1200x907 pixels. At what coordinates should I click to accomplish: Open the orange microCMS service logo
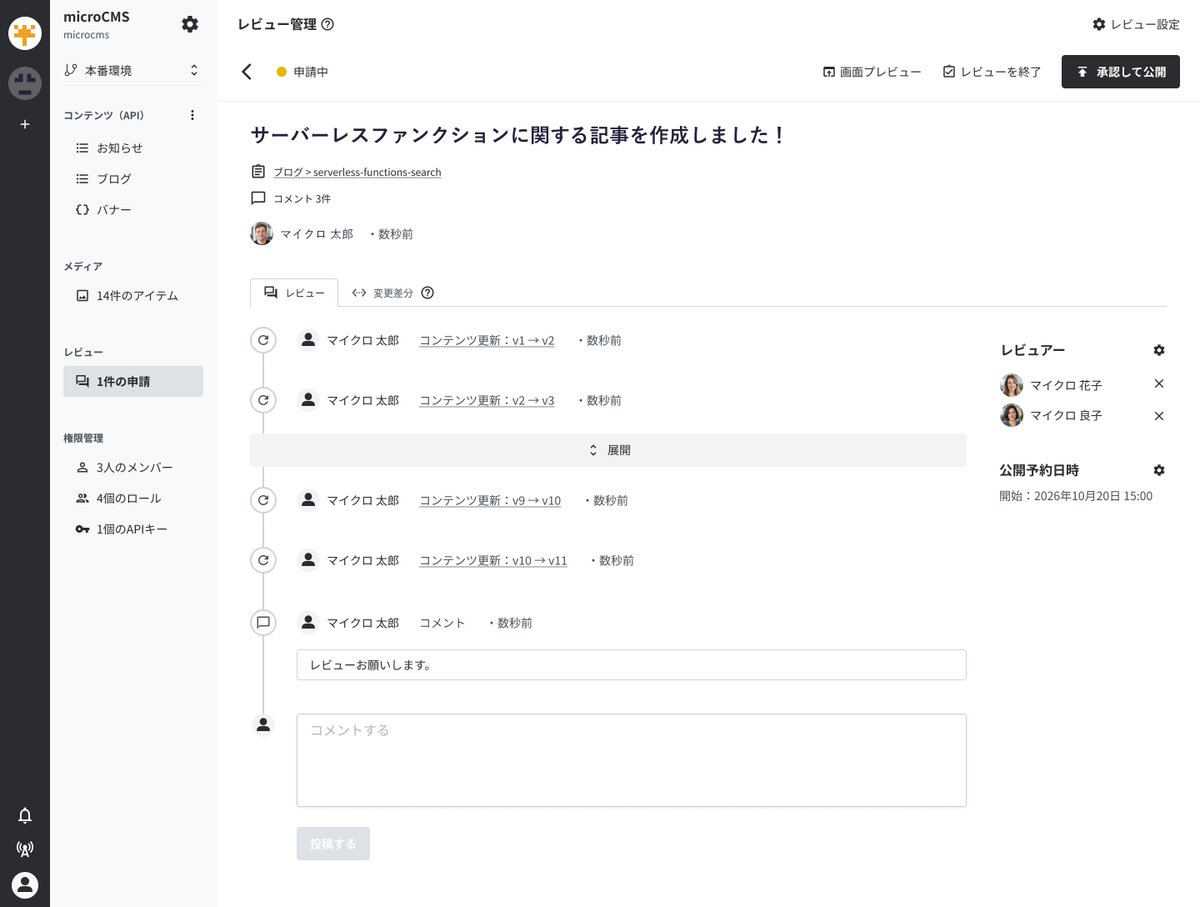pos(25,33)
